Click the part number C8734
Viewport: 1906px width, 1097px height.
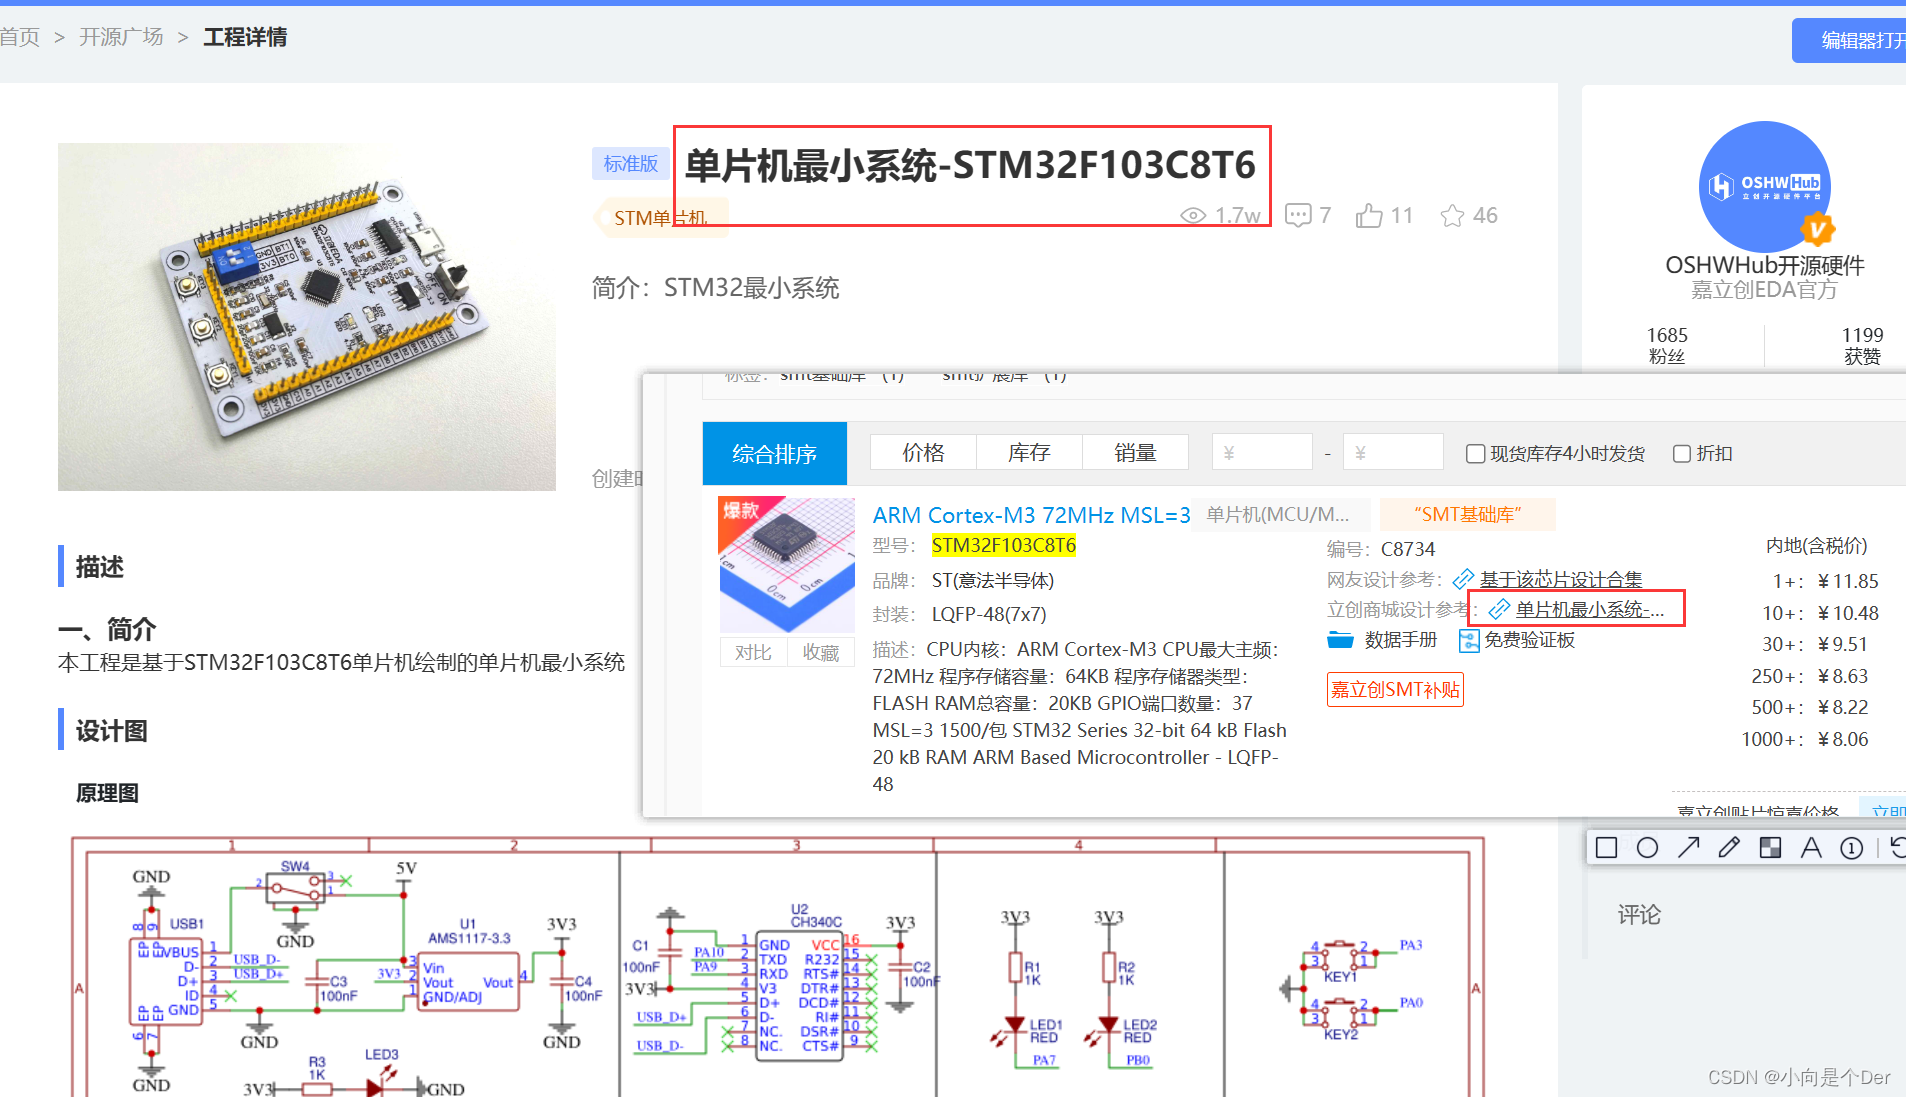1408,549
